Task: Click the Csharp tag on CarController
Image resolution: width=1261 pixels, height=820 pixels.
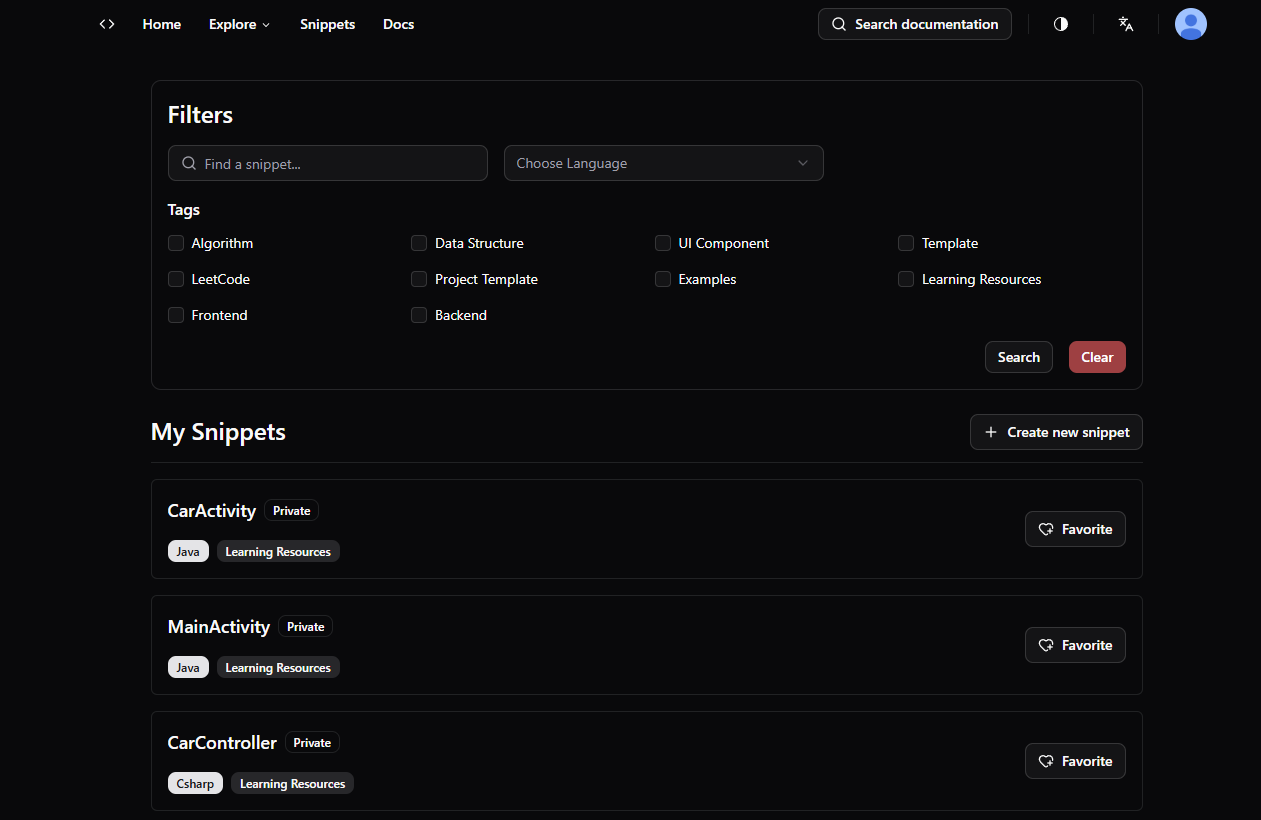Action: pyautogui.click(x=195, y=783)
